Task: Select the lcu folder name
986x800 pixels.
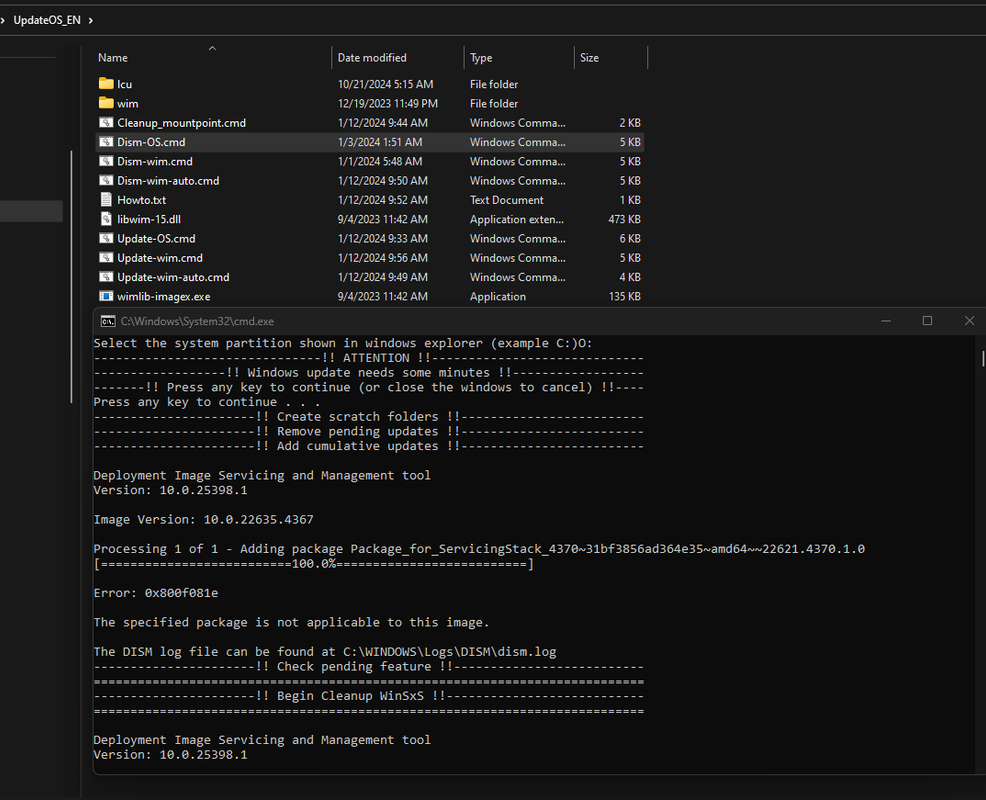Action: point(125,84)
